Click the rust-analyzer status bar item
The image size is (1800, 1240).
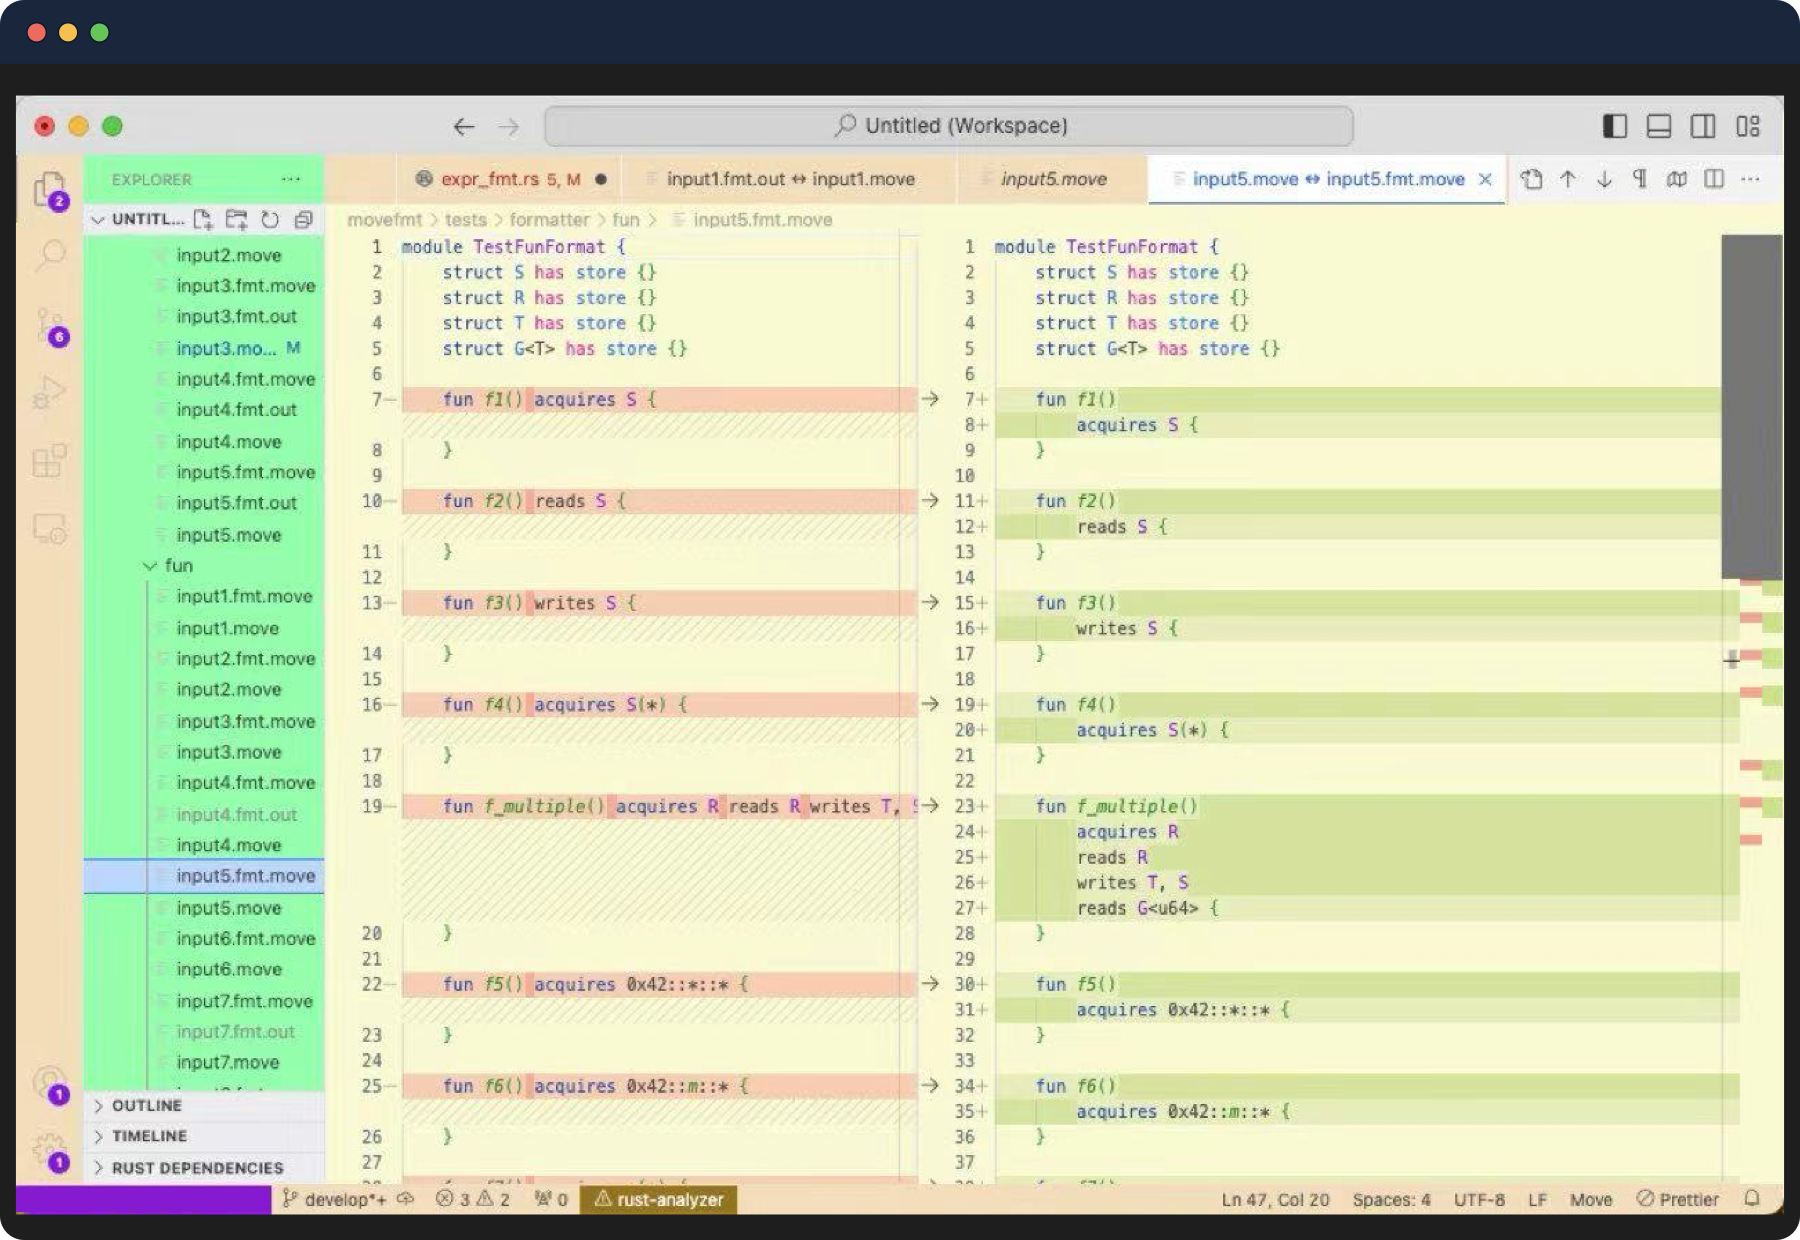[658, 1199]
